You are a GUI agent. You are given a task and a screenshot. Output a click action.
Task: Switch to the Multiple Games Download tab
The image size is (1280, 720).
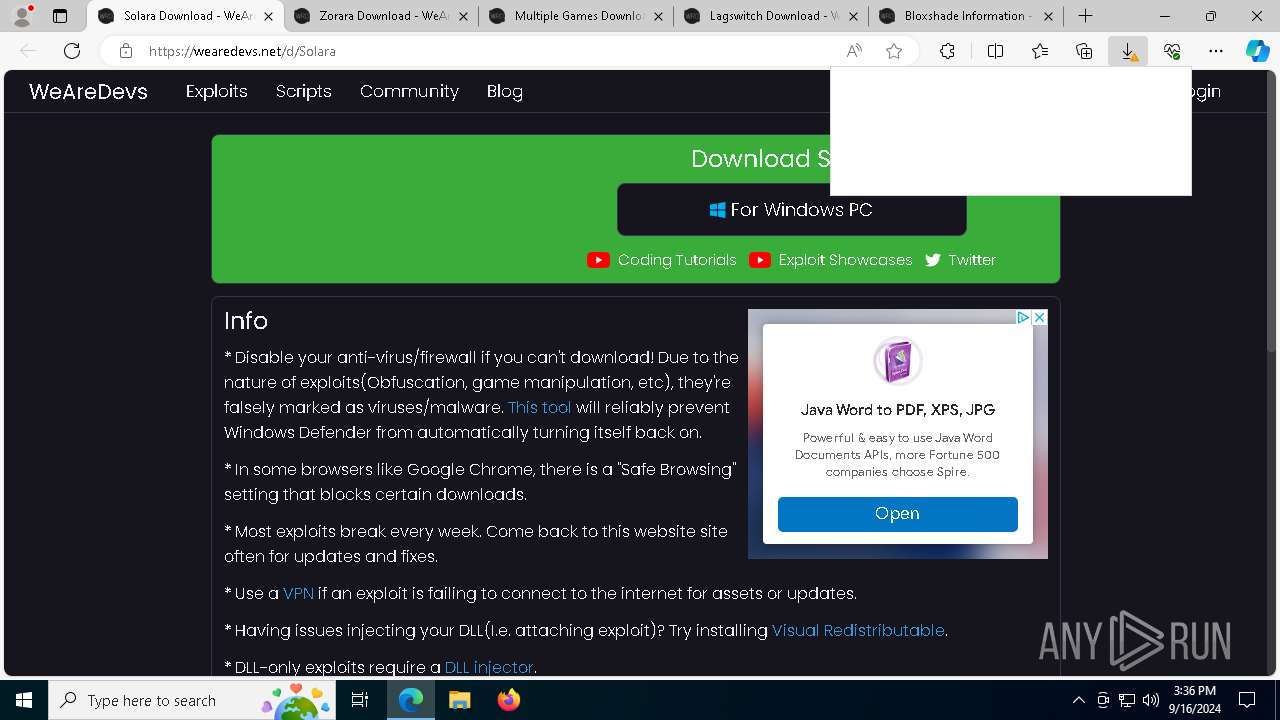tap(576, 16)
